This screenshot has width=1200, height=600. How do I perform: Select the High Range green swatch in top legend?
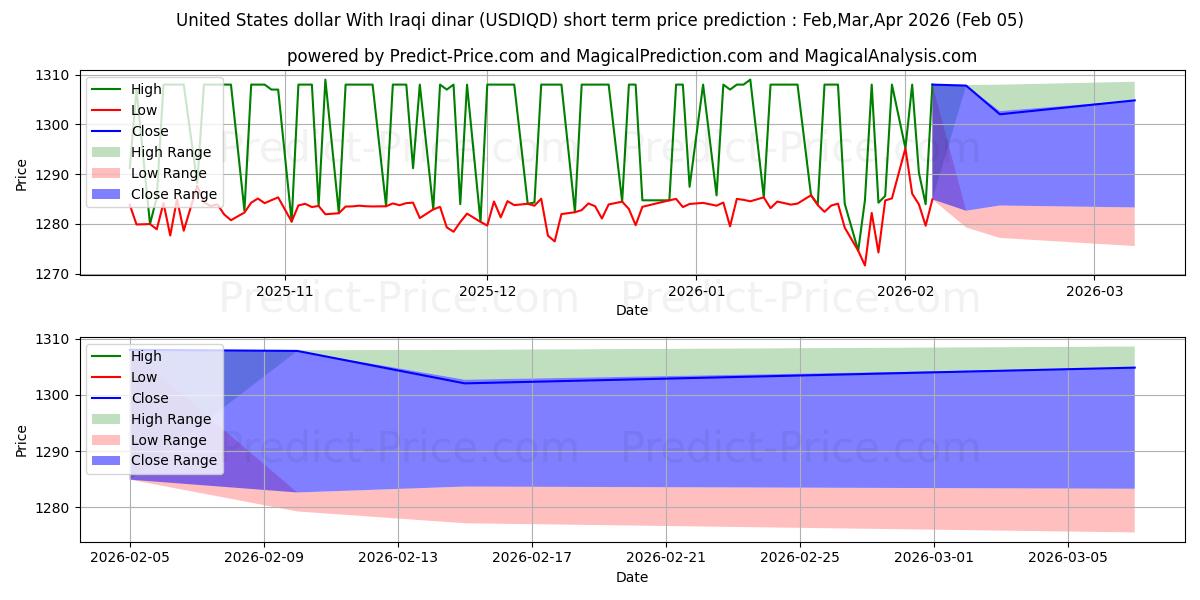coord(109,152)
